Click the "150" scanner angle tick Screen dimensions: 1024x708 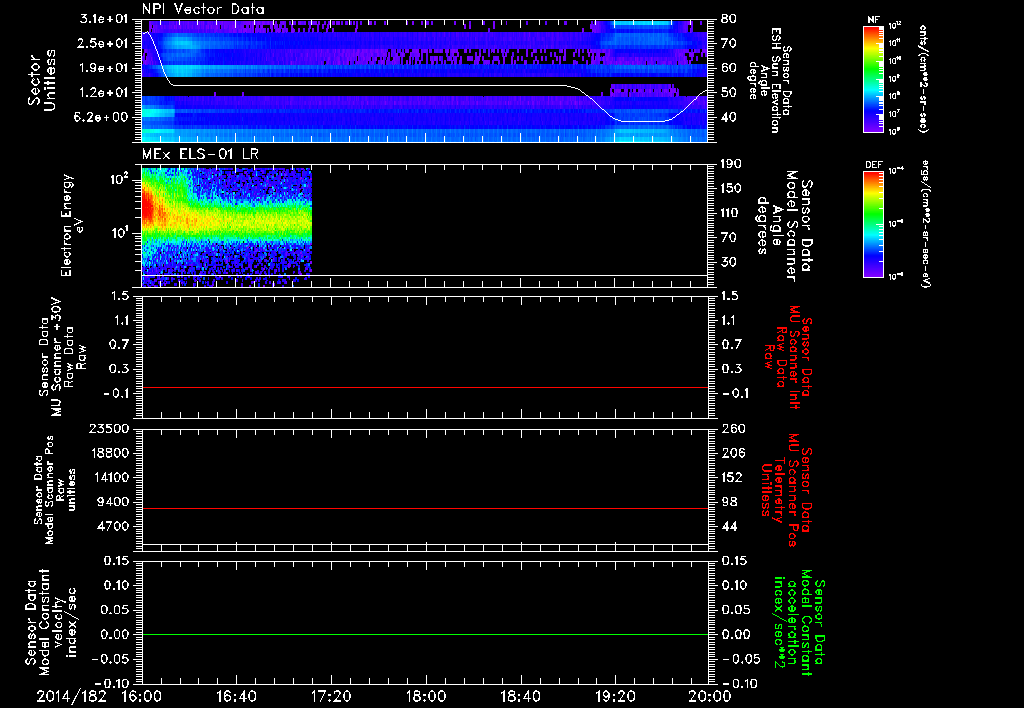(731, 188)
